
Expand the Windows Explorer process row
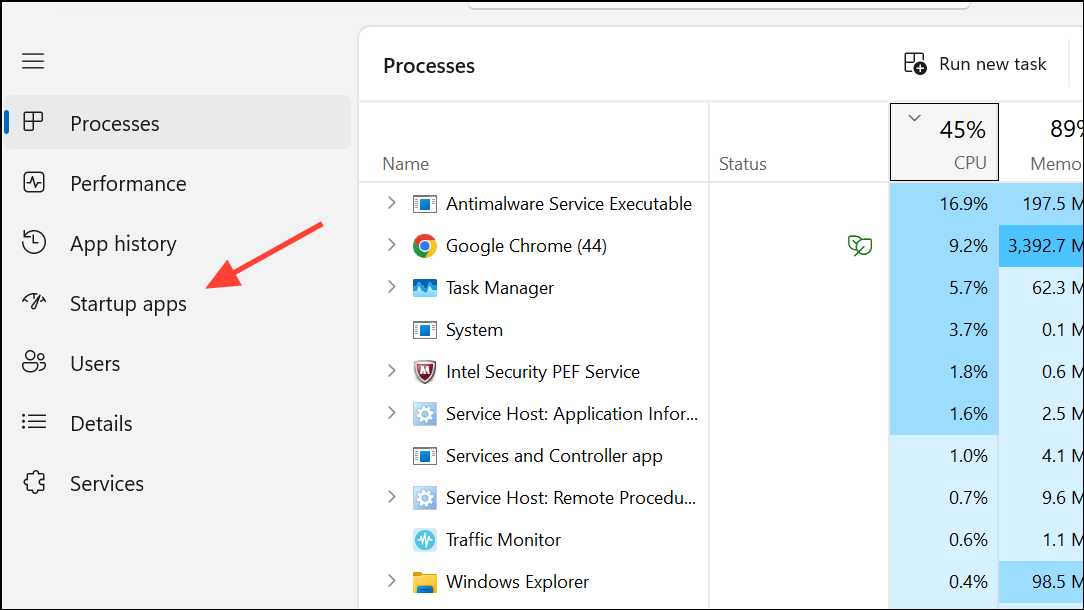point(391,581)
